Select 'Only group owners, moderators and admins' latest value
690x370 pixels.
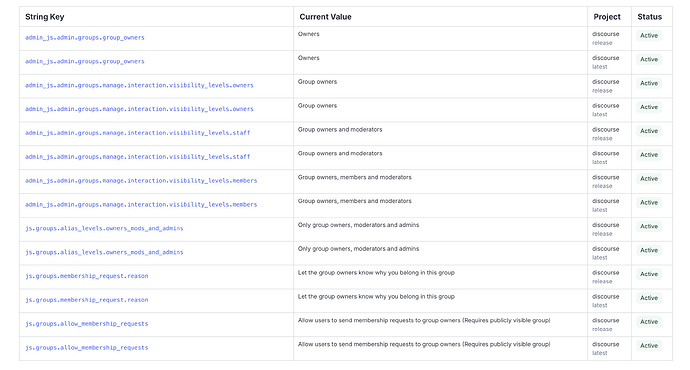click(x=358, y=248)
